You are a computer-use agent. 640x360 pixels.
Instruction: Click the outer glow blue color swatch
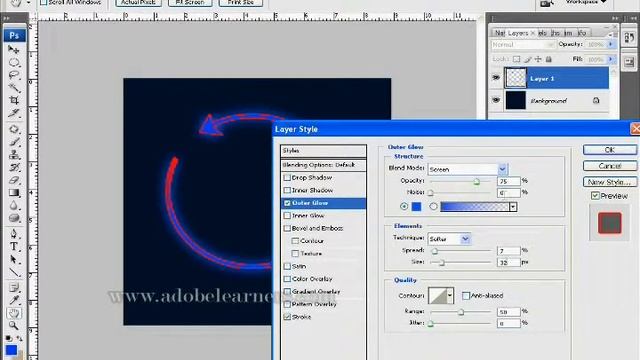pos(416,207)
